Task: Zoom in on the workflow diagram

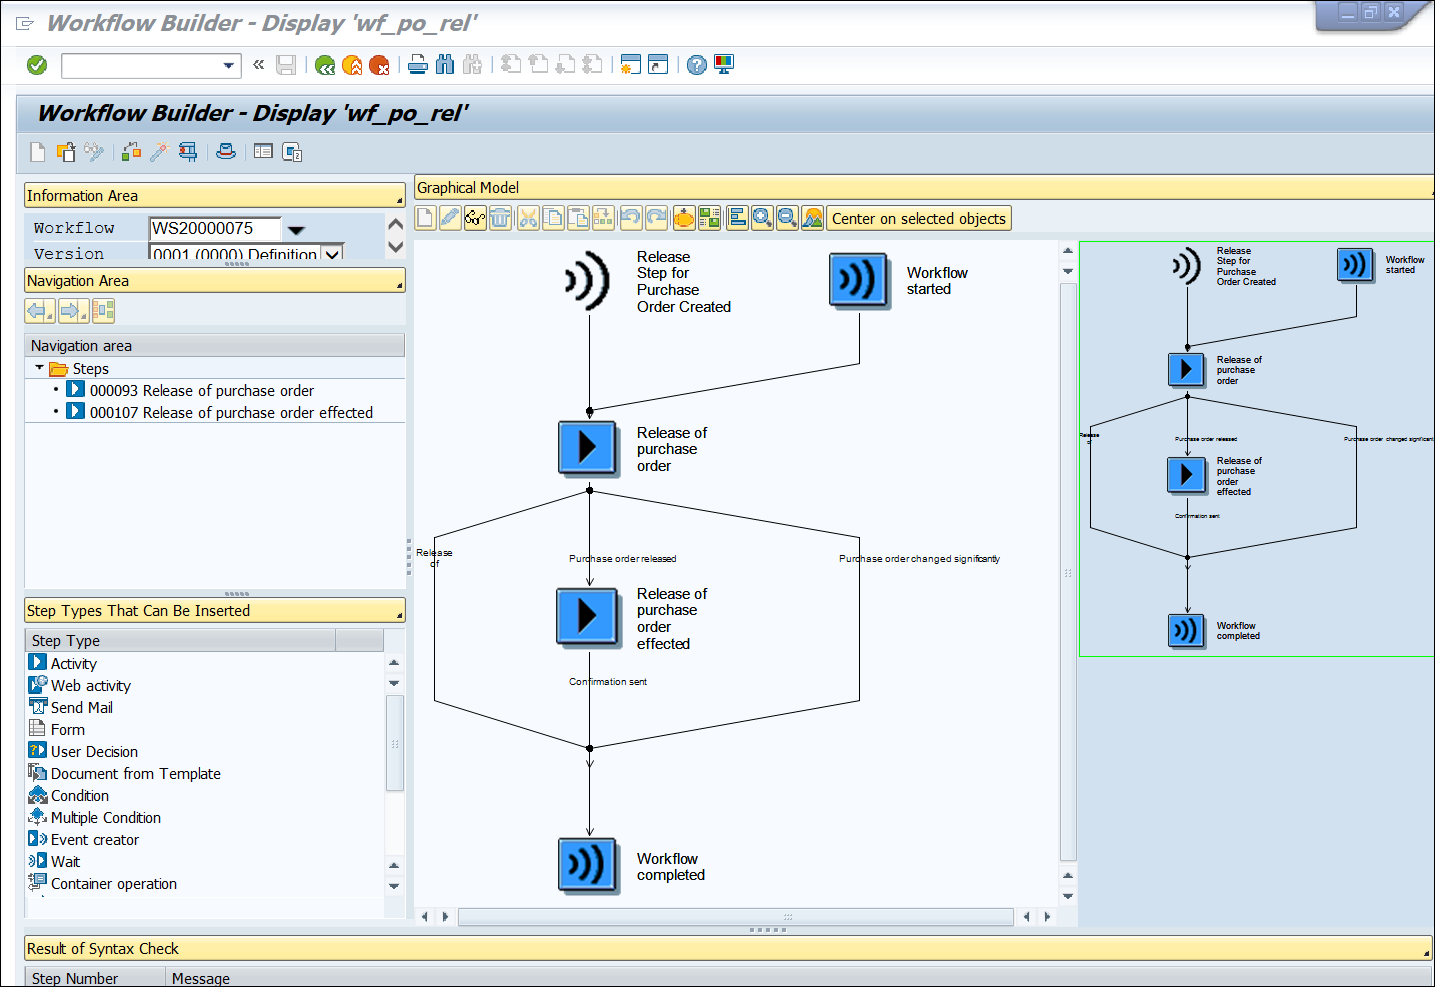Action: coord(762,218)
